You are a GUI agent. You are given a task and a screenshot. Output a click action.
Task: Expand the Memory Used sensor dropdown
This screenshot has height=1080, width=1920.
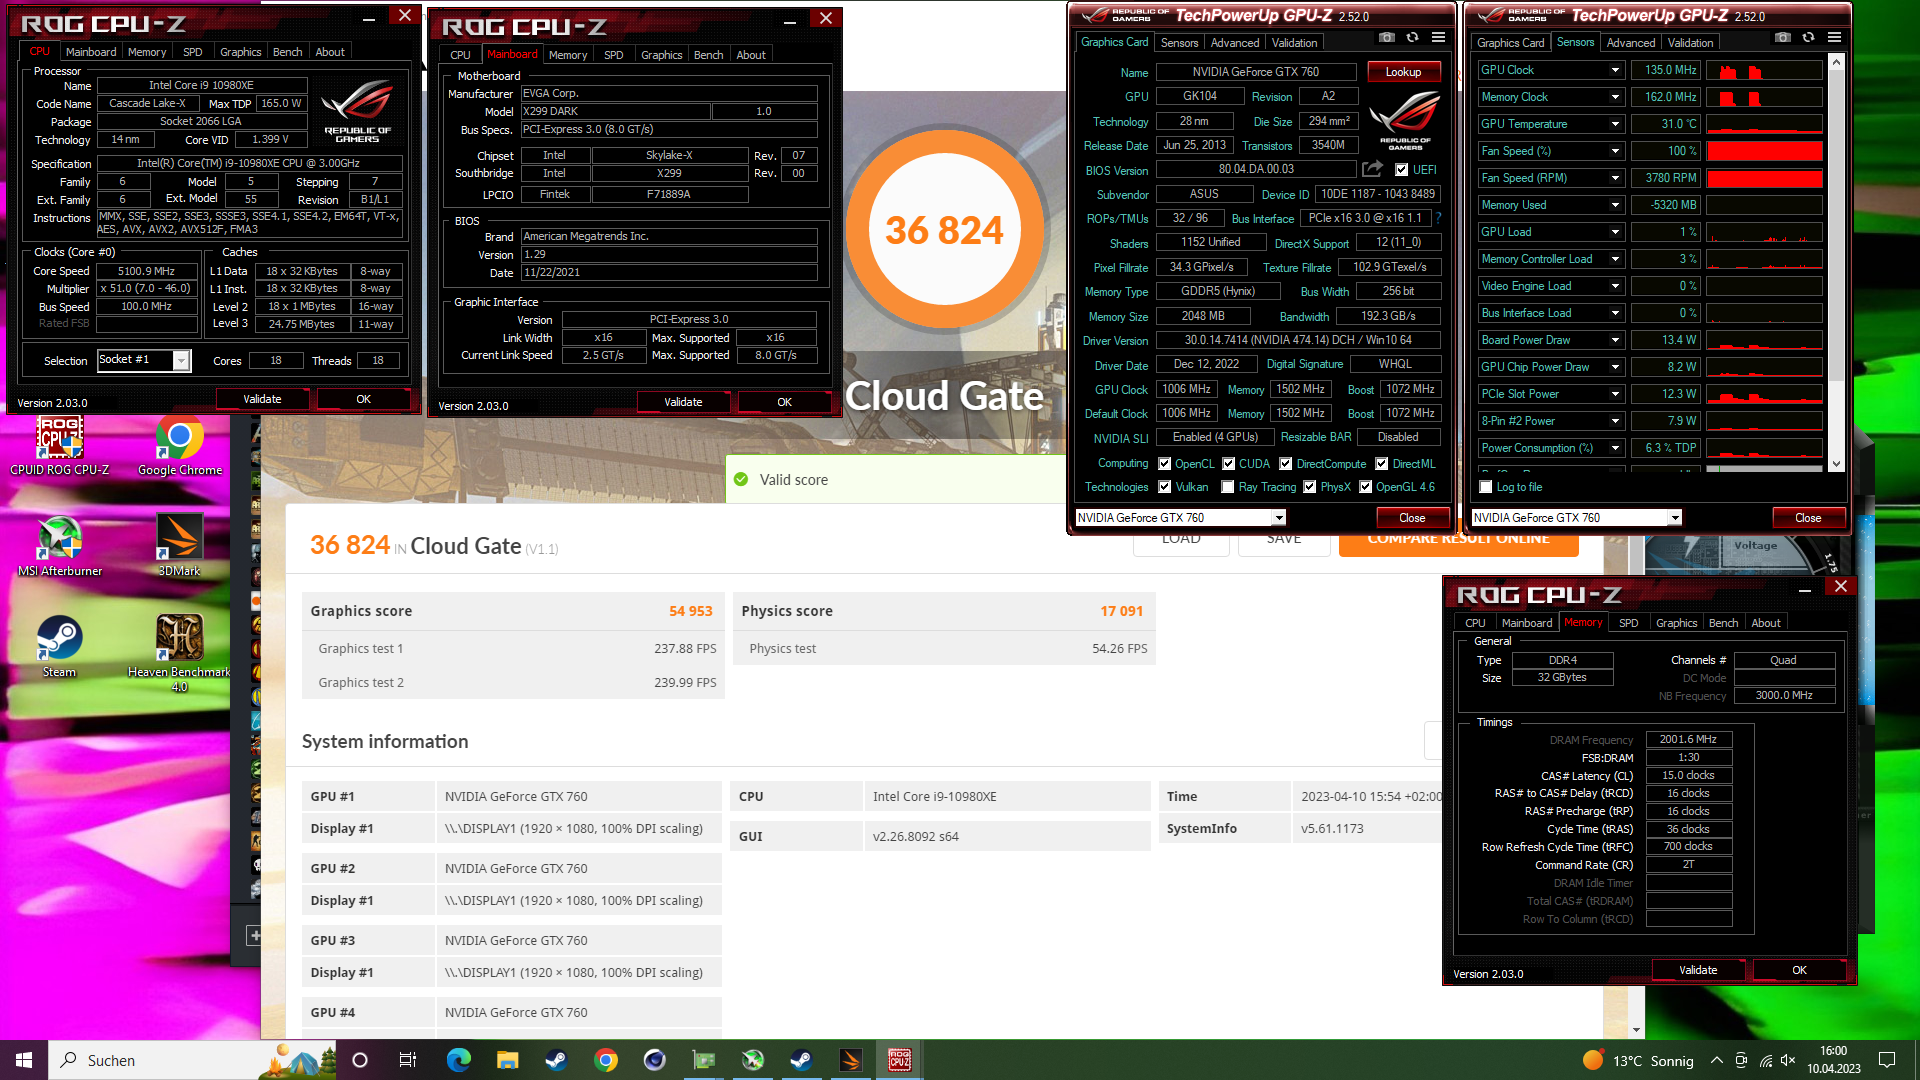[1614, 205]
